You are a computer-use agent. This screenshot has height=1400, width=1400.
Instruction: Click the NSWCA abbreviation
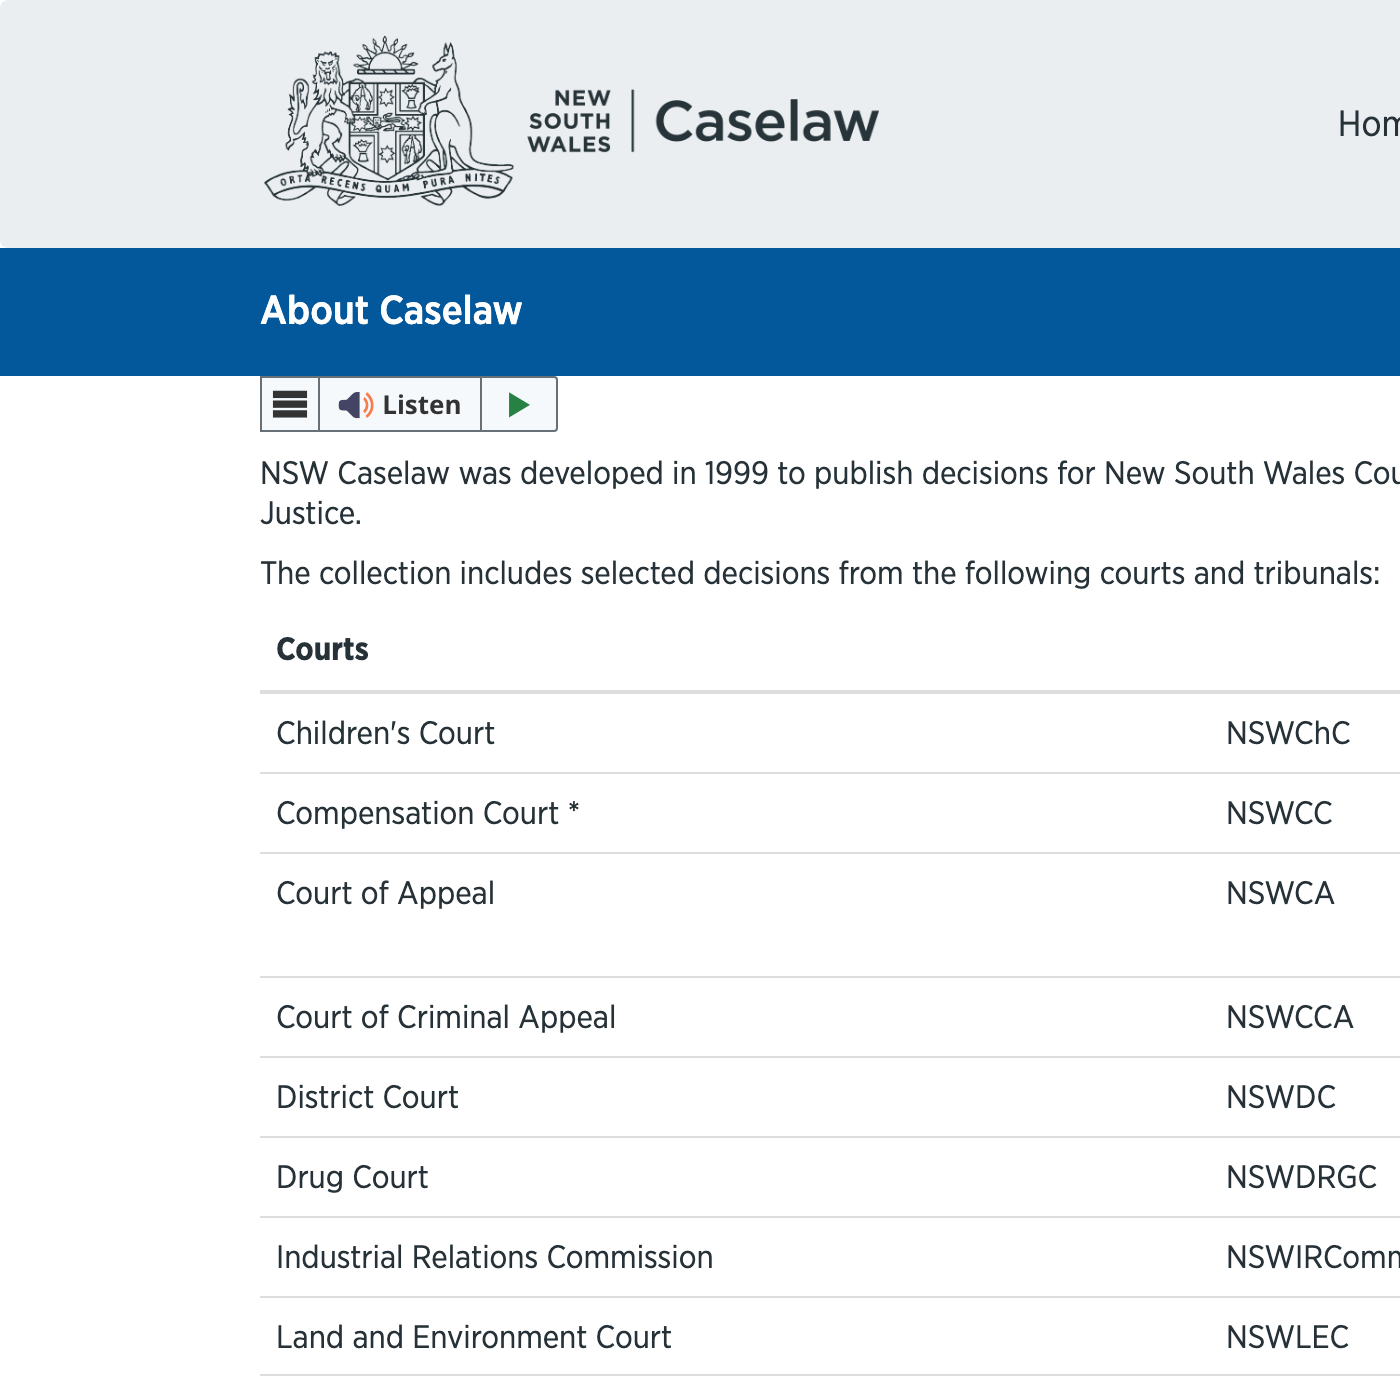tap(1280, 893)
